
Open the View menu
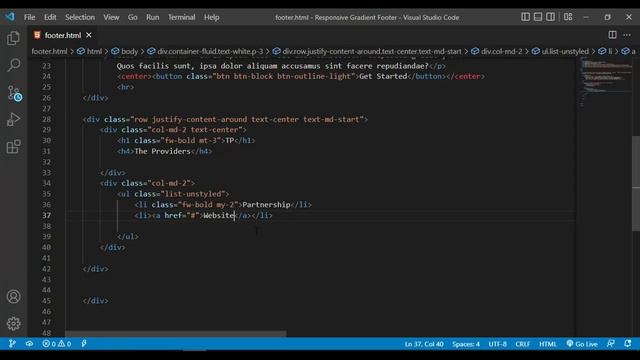click(x=111, y=17)
